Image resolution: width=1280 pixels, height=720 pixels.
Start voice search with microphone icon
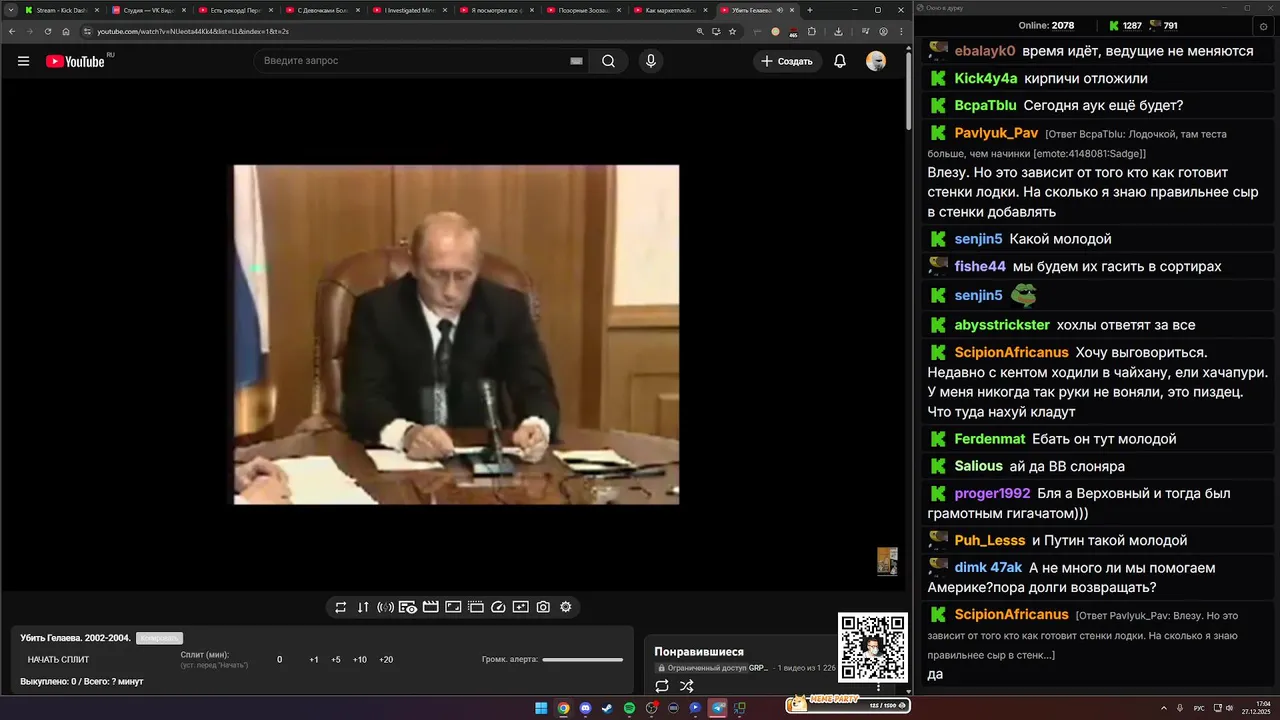(651, 61)
